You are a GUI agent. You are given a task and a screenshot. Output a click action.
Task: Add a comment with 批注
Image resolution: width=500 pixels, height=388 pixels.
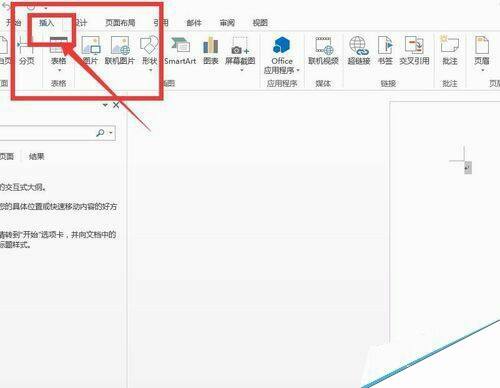tap(450, 51)
